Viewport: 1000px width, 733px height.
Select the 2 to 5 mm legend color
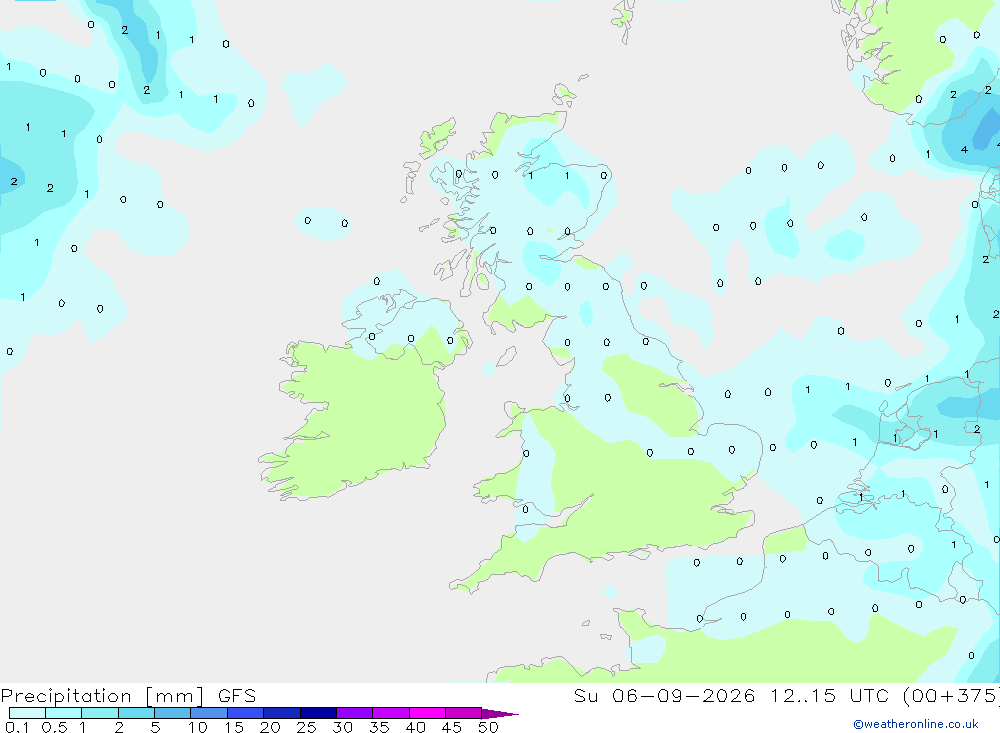coord(136,713)
